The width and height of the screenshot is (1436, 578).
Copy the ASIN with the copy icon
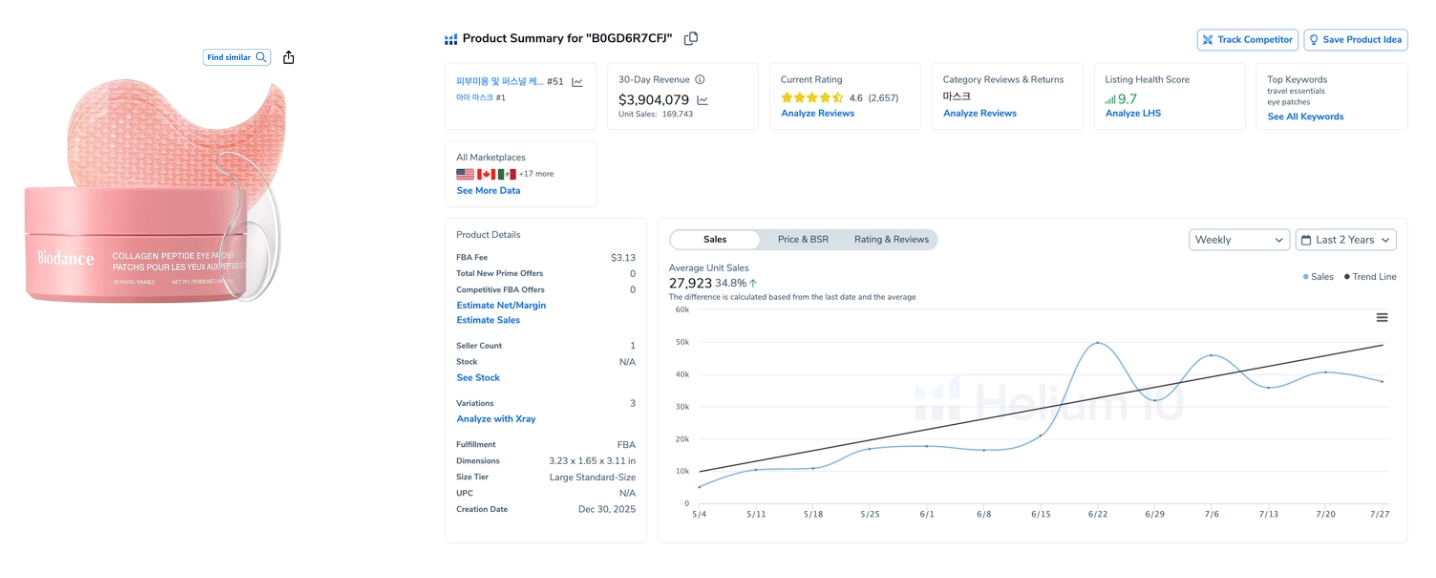691,39
